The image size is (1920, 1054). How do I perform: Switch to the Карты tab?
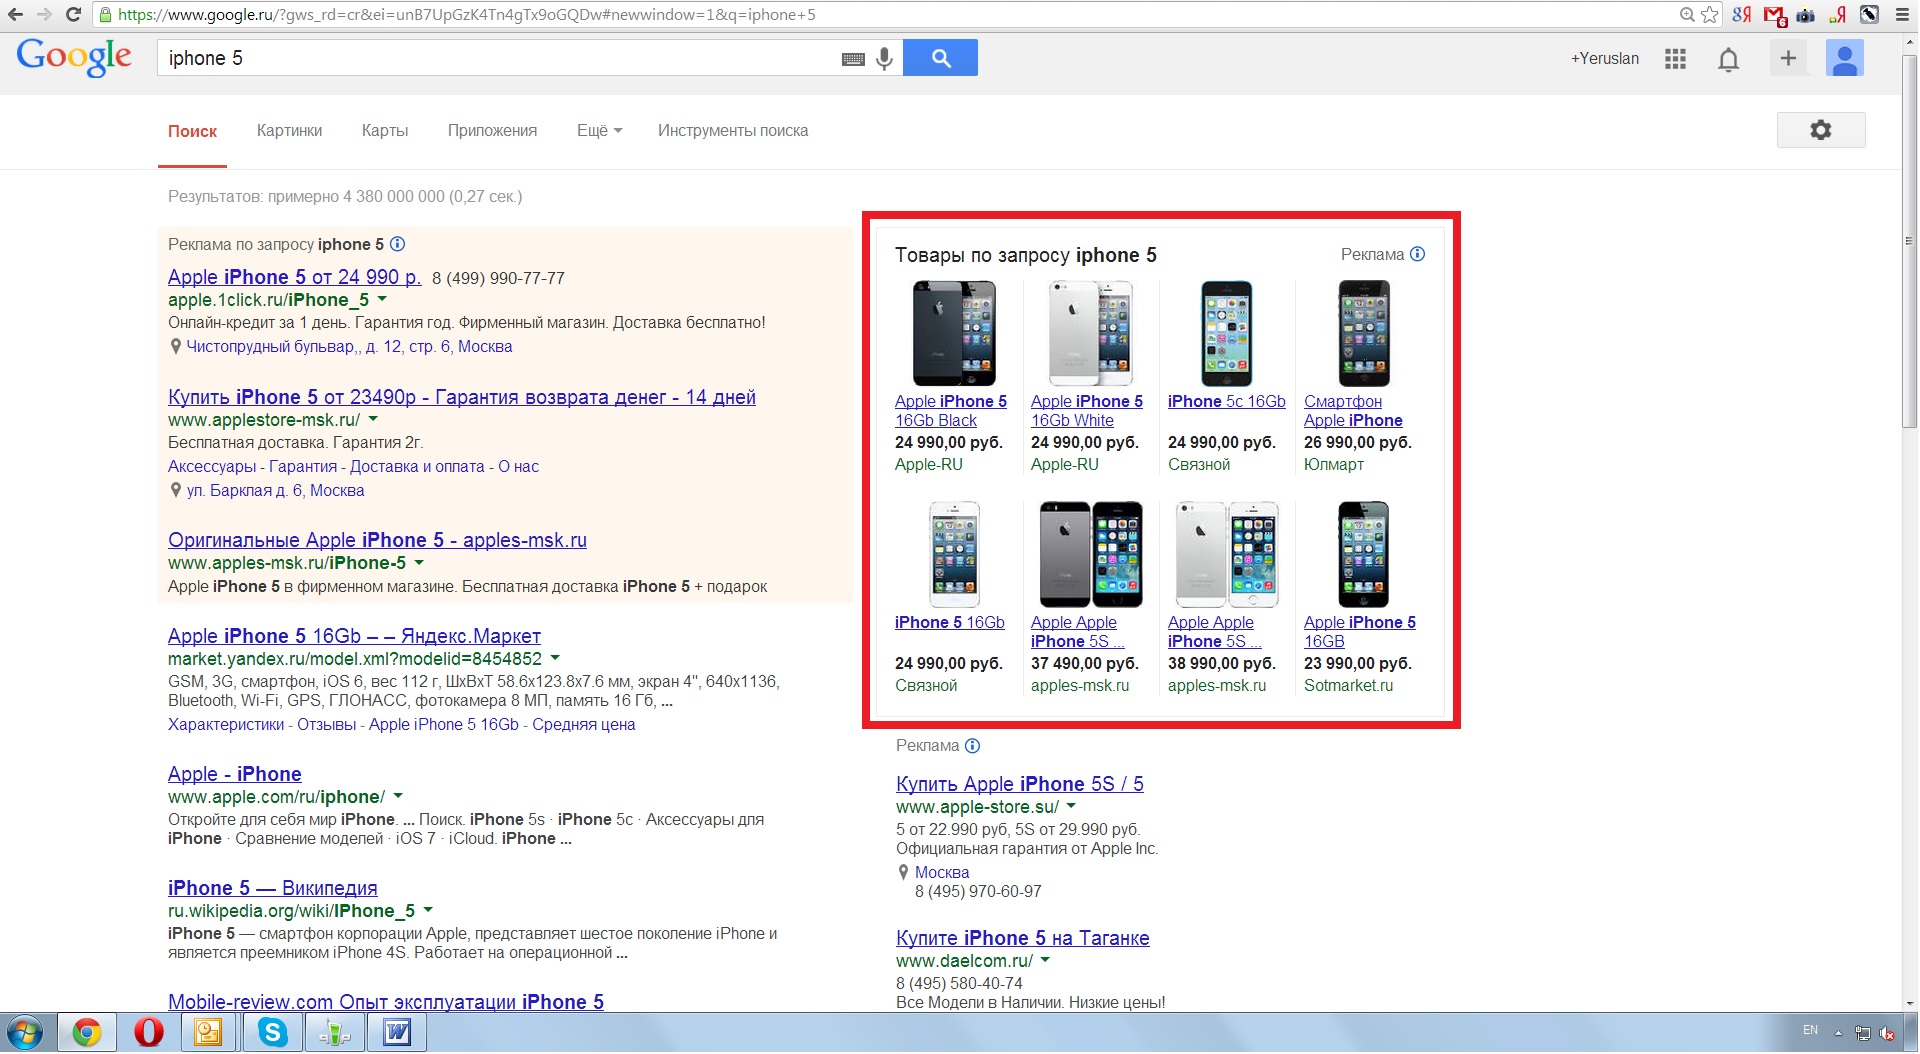tap(385, 131)
